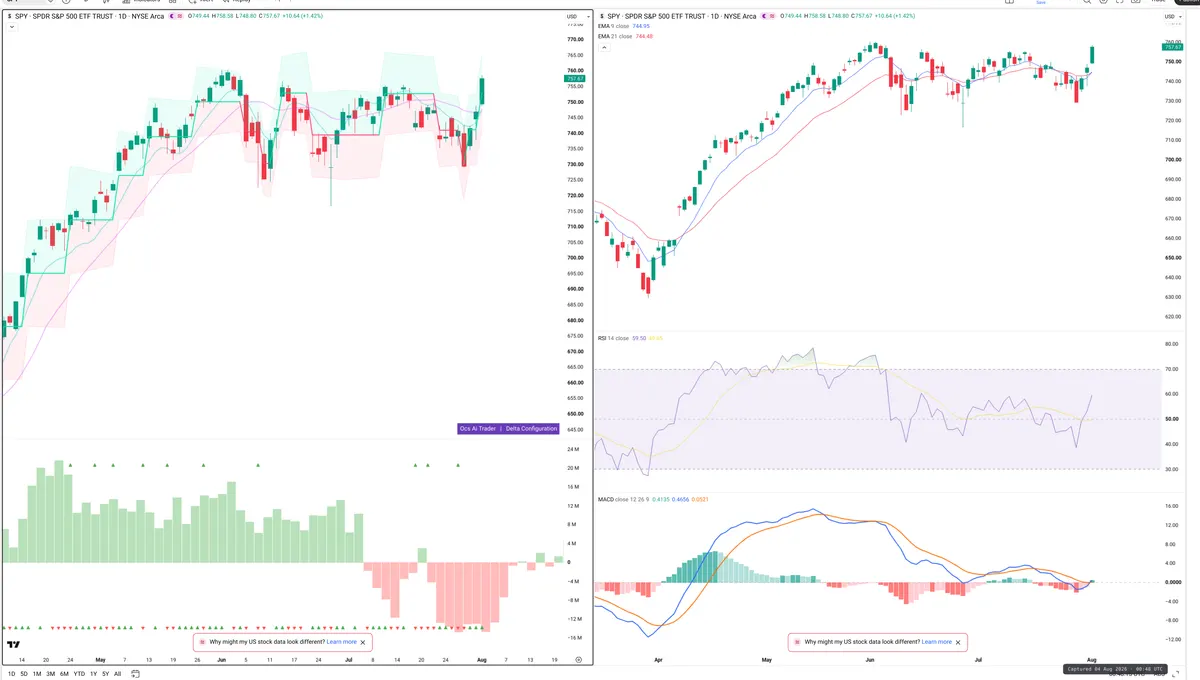This screenshot has height=680, width=1200.
Task: Click 24 M volume axis label
Action: pos(573,450)
